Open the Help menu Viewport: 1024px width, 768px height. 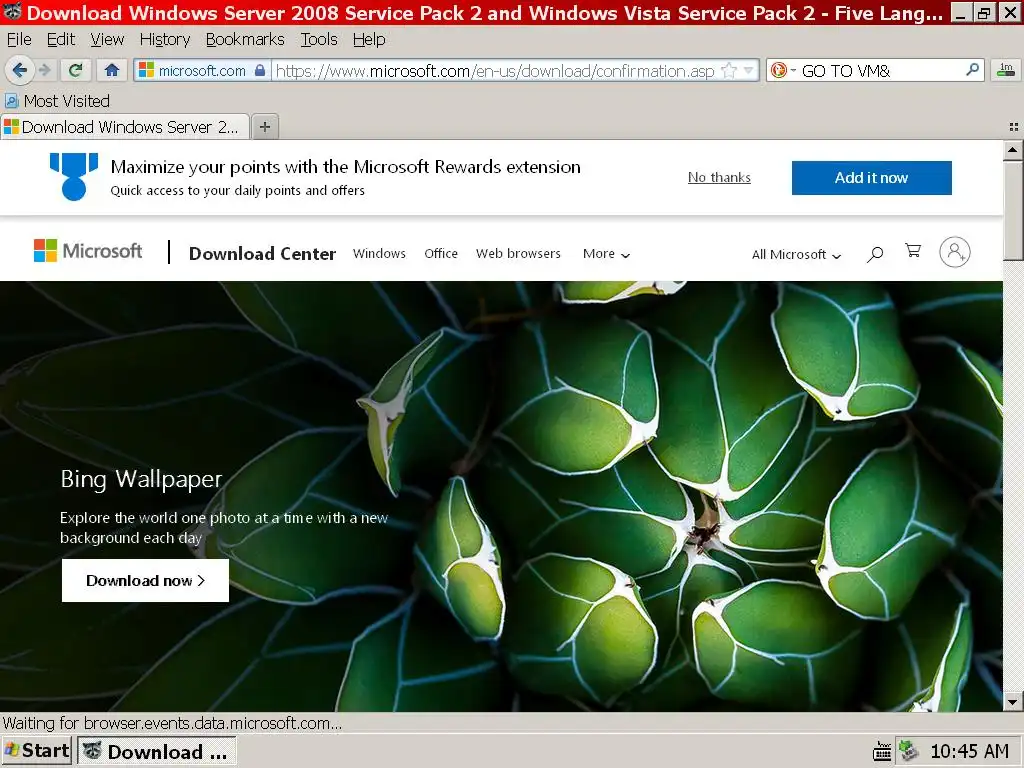pyautogui.click(x=369, y=40)
